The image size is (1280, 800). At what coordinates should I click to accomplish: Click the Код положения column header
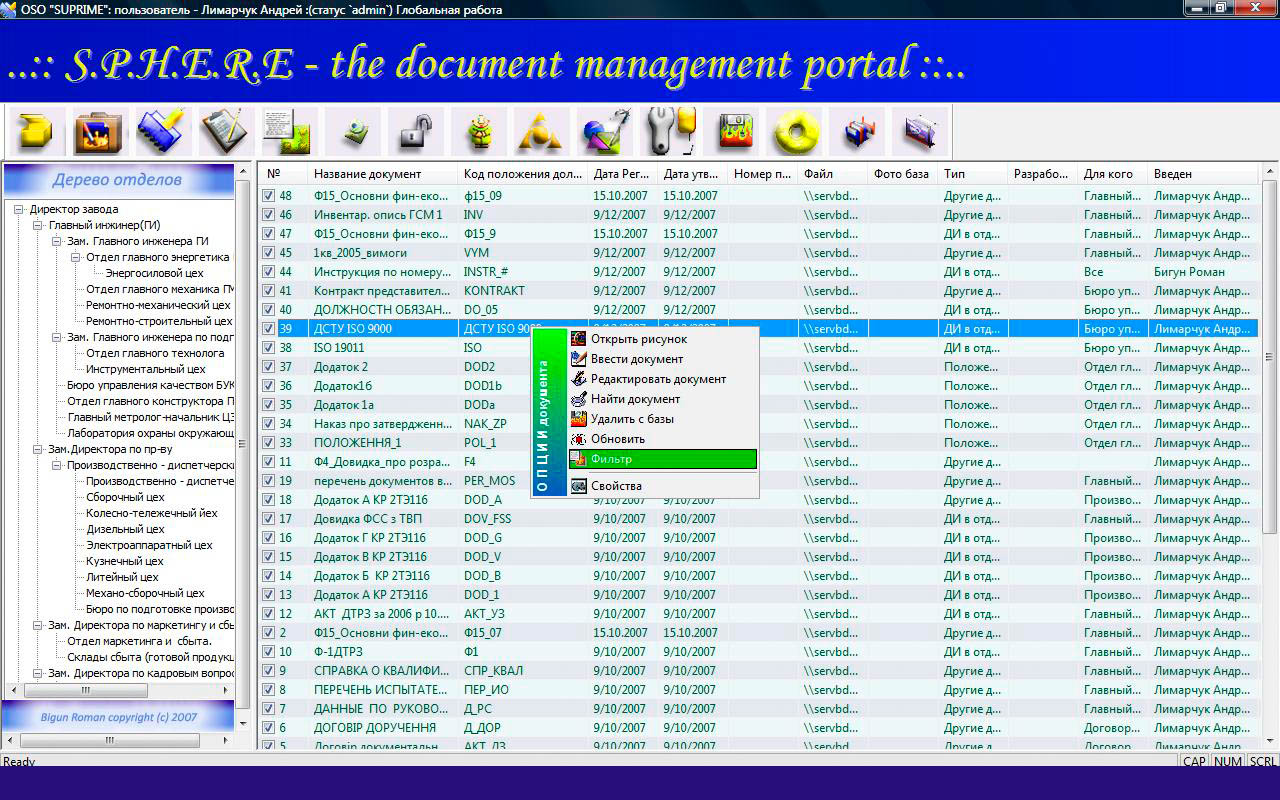(522, 174)
